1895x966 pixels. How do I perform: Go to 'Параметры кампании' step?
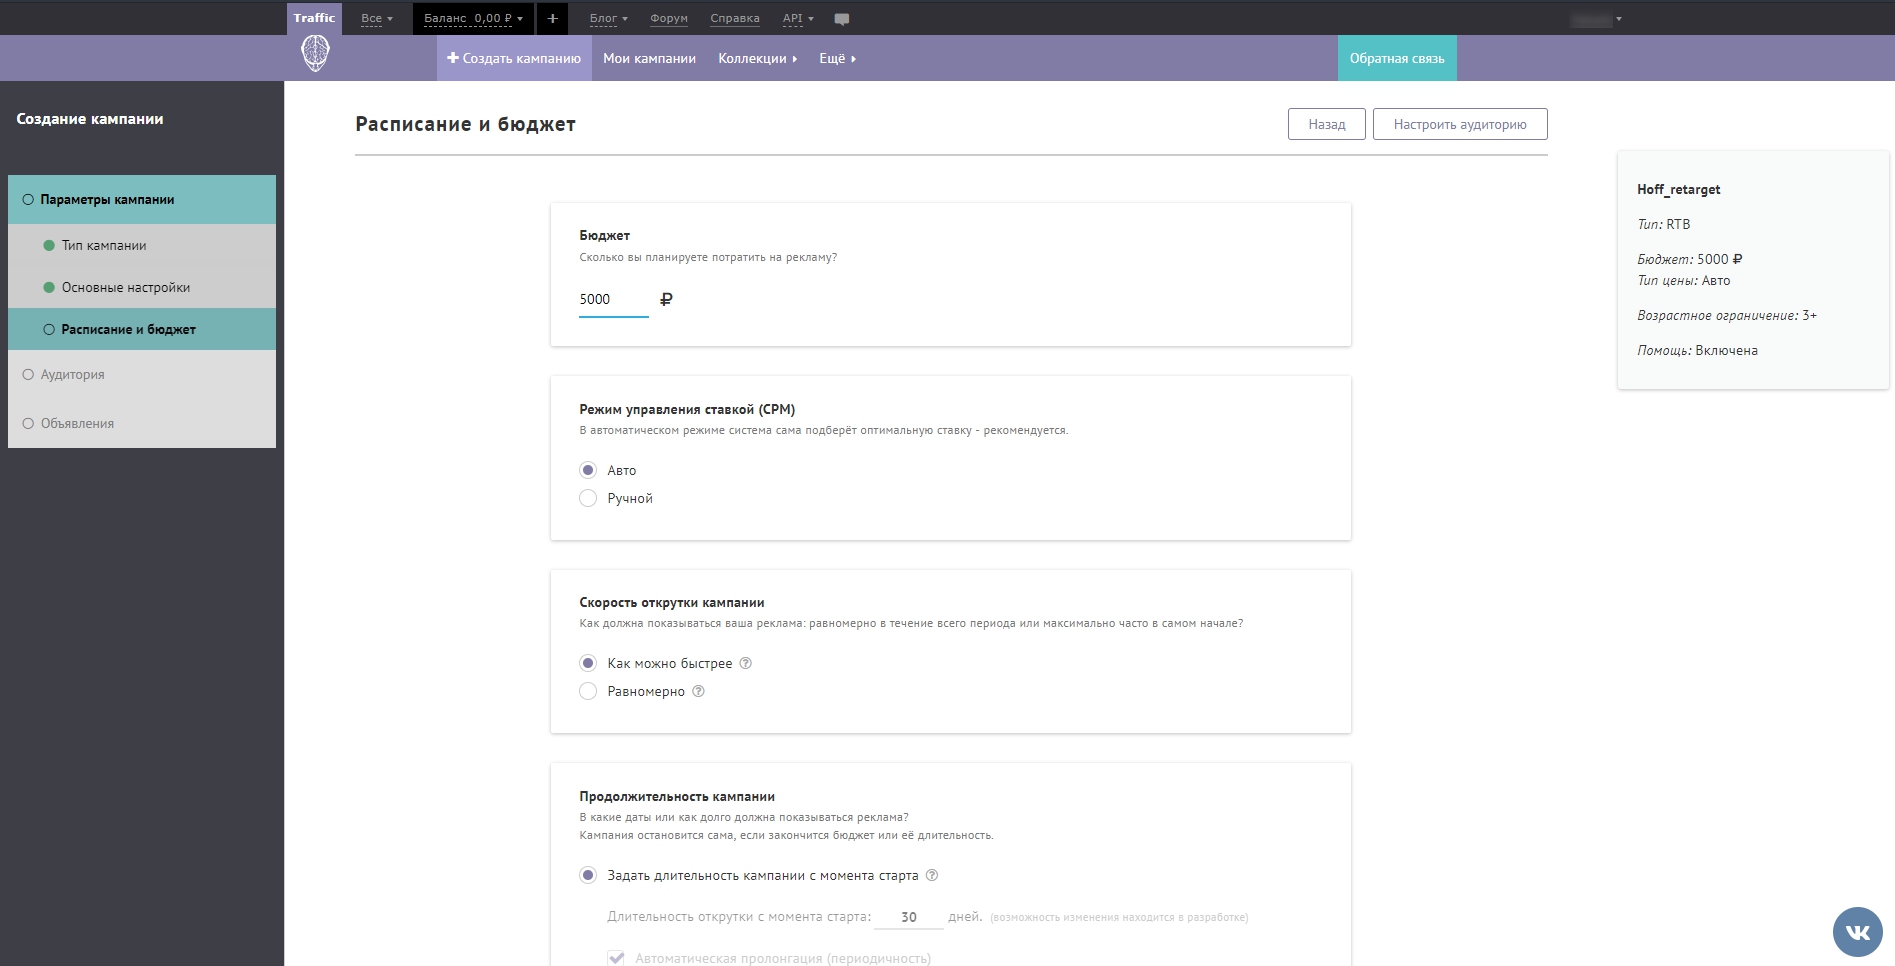coord(142,199)
